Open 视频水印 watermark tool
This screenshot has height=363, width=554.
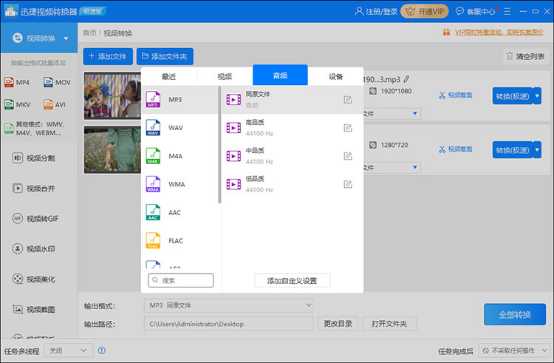[34, 249]
